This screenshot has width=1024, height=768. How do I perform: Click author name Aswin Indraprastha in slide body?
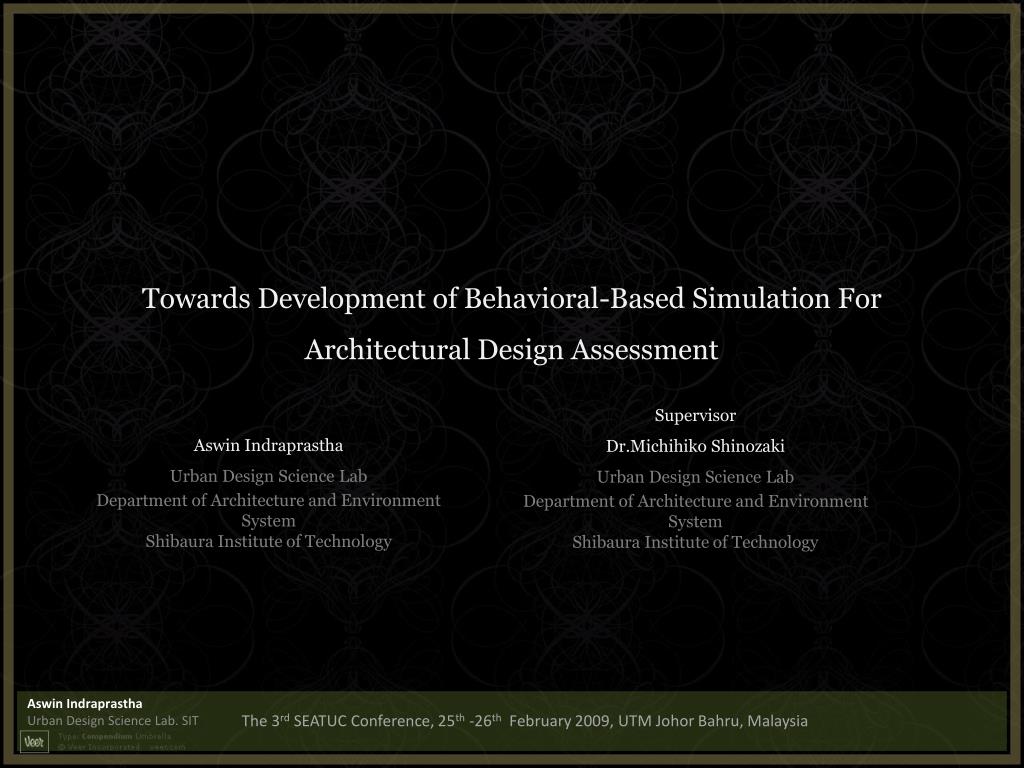(x=268, y=445)
